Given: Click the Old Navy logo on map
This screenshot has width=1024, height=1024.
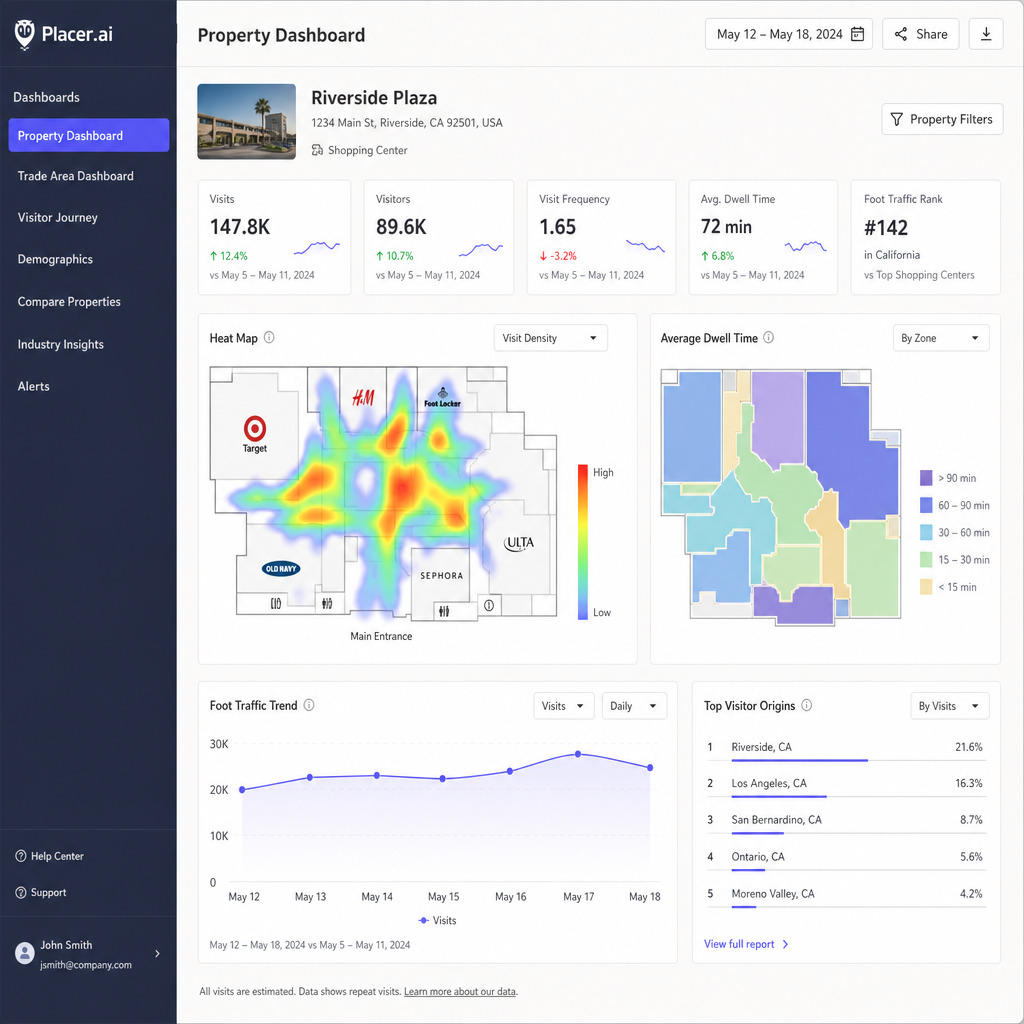Looking at the screenshot, I should (x=281, y=569).
